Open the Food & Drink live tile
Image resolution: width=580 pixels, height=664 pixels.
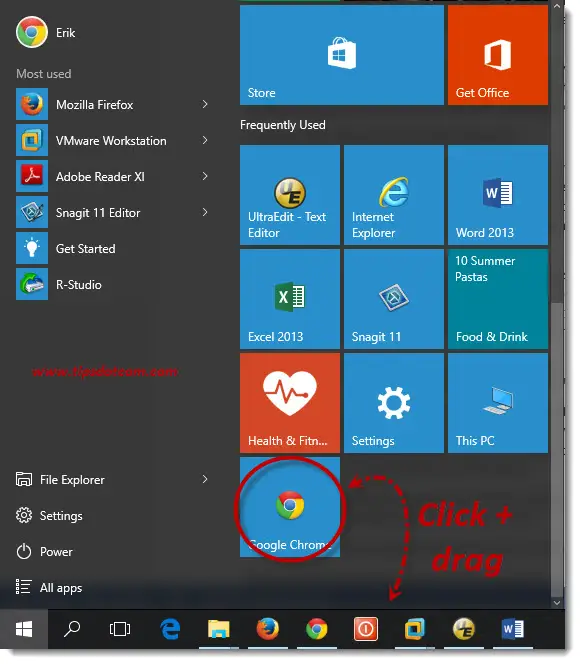(x=498, y=299)
